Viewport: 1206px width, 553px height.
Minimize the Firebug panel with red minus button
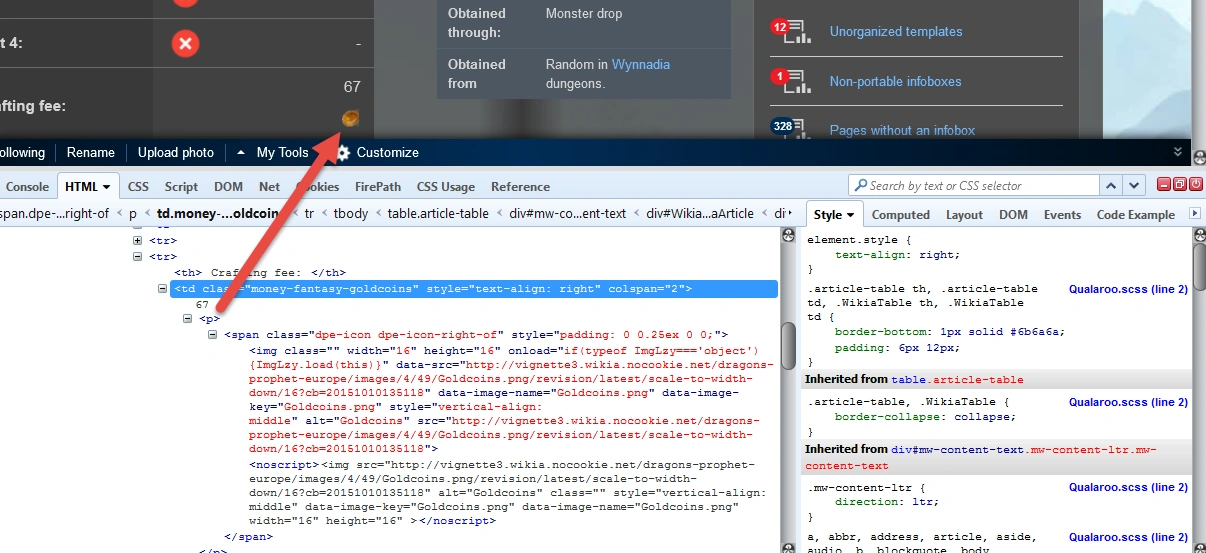pos(1165,185)
